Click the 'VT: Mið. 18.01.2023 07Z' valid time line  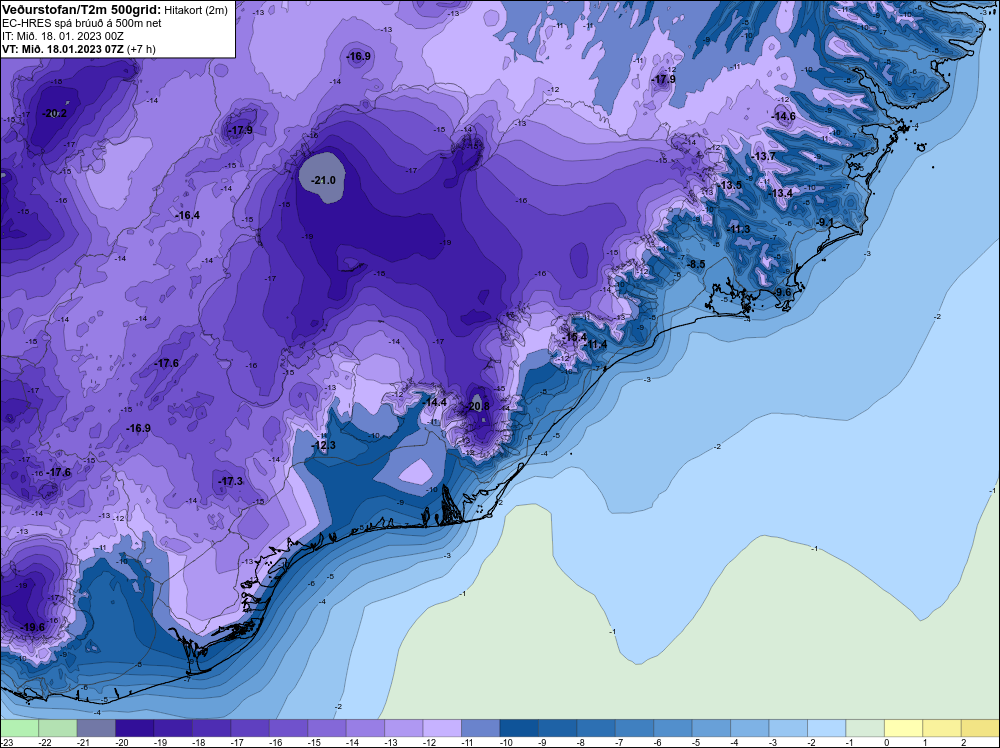pyautogui.click(x=78, y=48)
